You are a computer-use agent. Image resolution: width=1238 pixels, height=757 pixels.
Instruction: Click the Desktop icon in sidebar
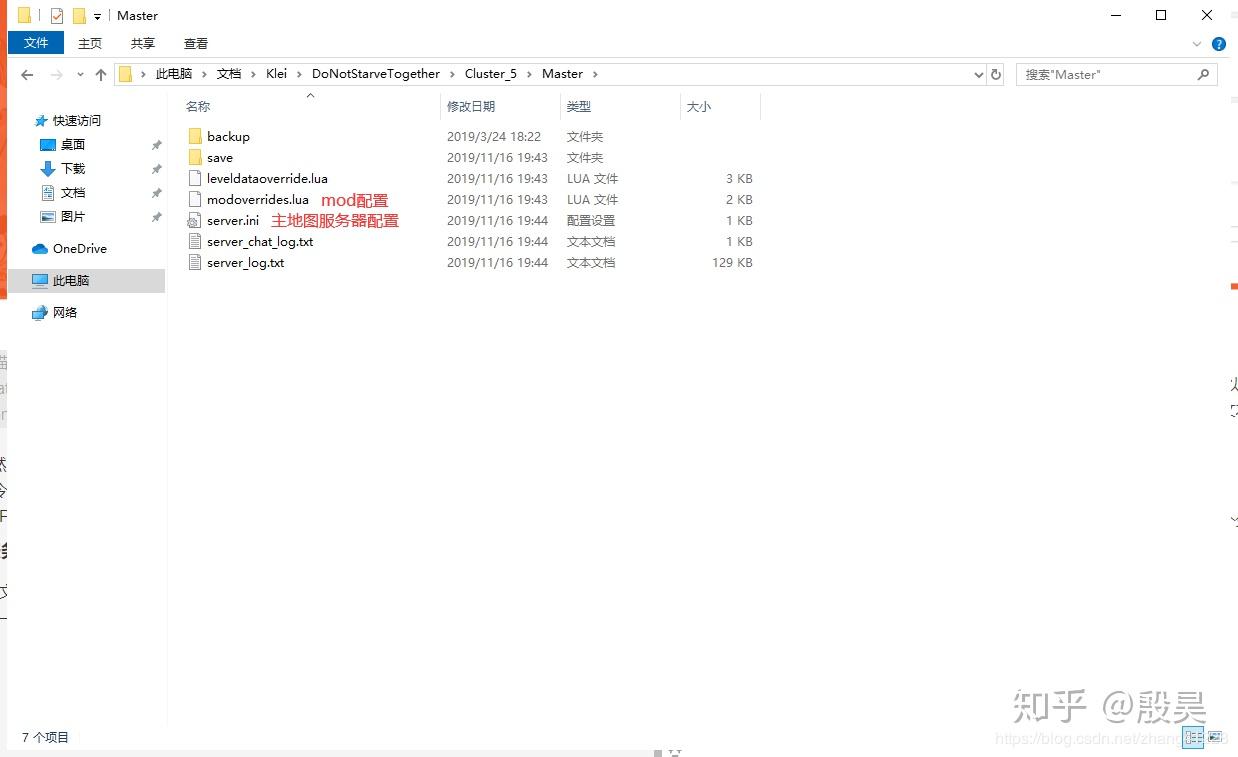point(48,144)
